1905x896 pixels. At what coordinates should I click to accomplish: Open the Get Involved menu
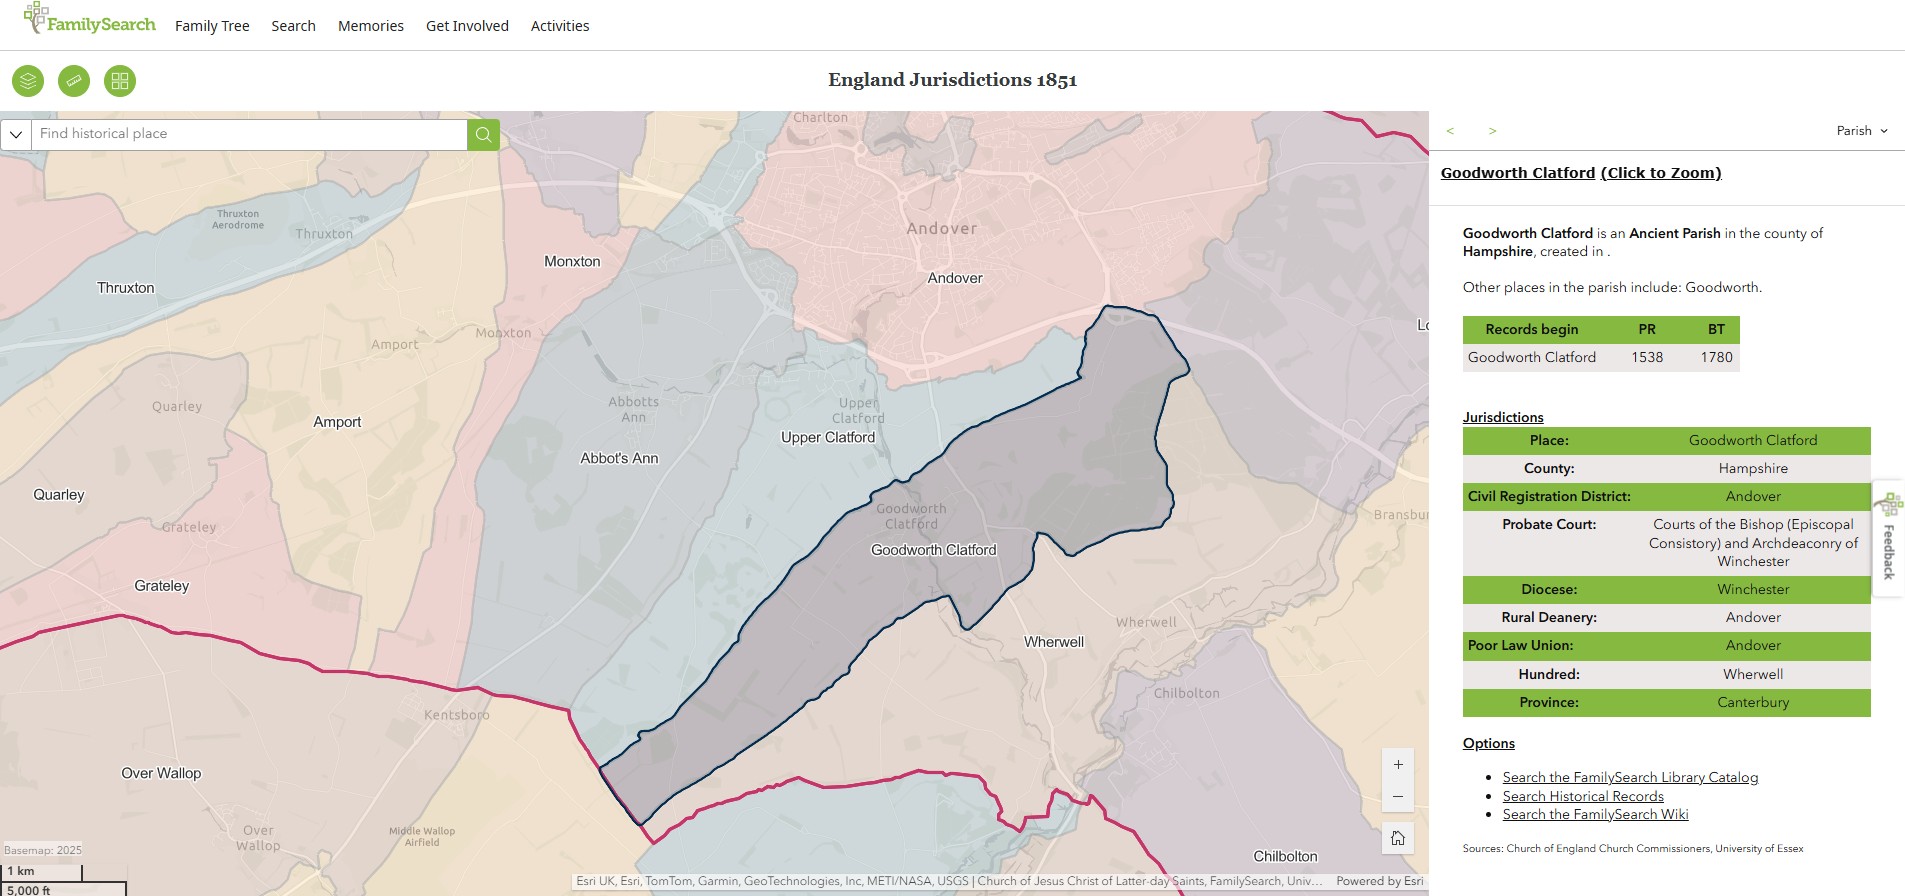point(467,26)
